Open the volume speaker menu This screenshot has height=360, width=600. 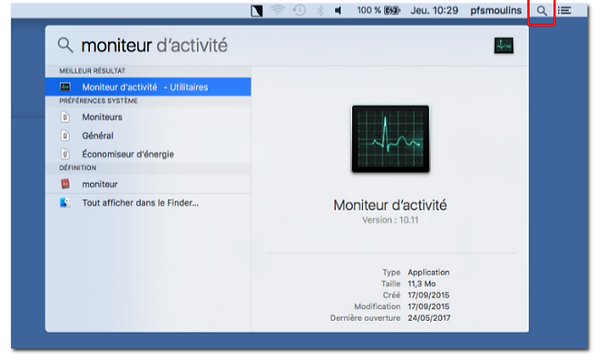pyautogui.click(x=338, y=10)
